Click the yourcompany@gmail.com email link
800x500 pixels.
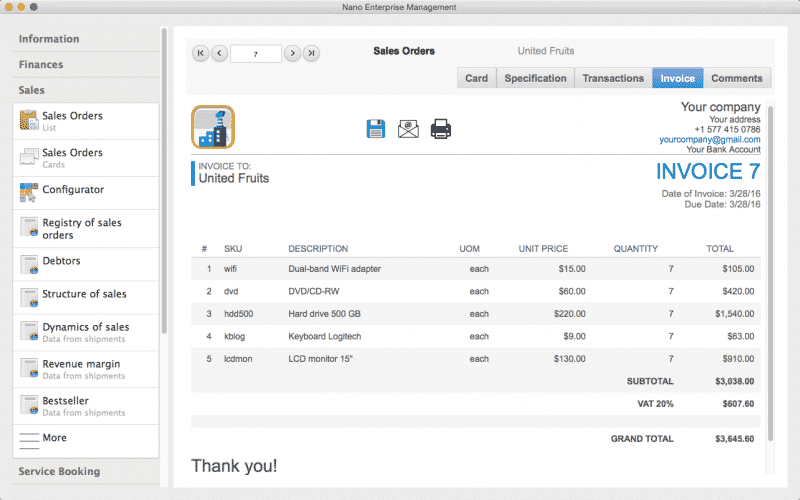pyautogui.click(x=709, y=140)
